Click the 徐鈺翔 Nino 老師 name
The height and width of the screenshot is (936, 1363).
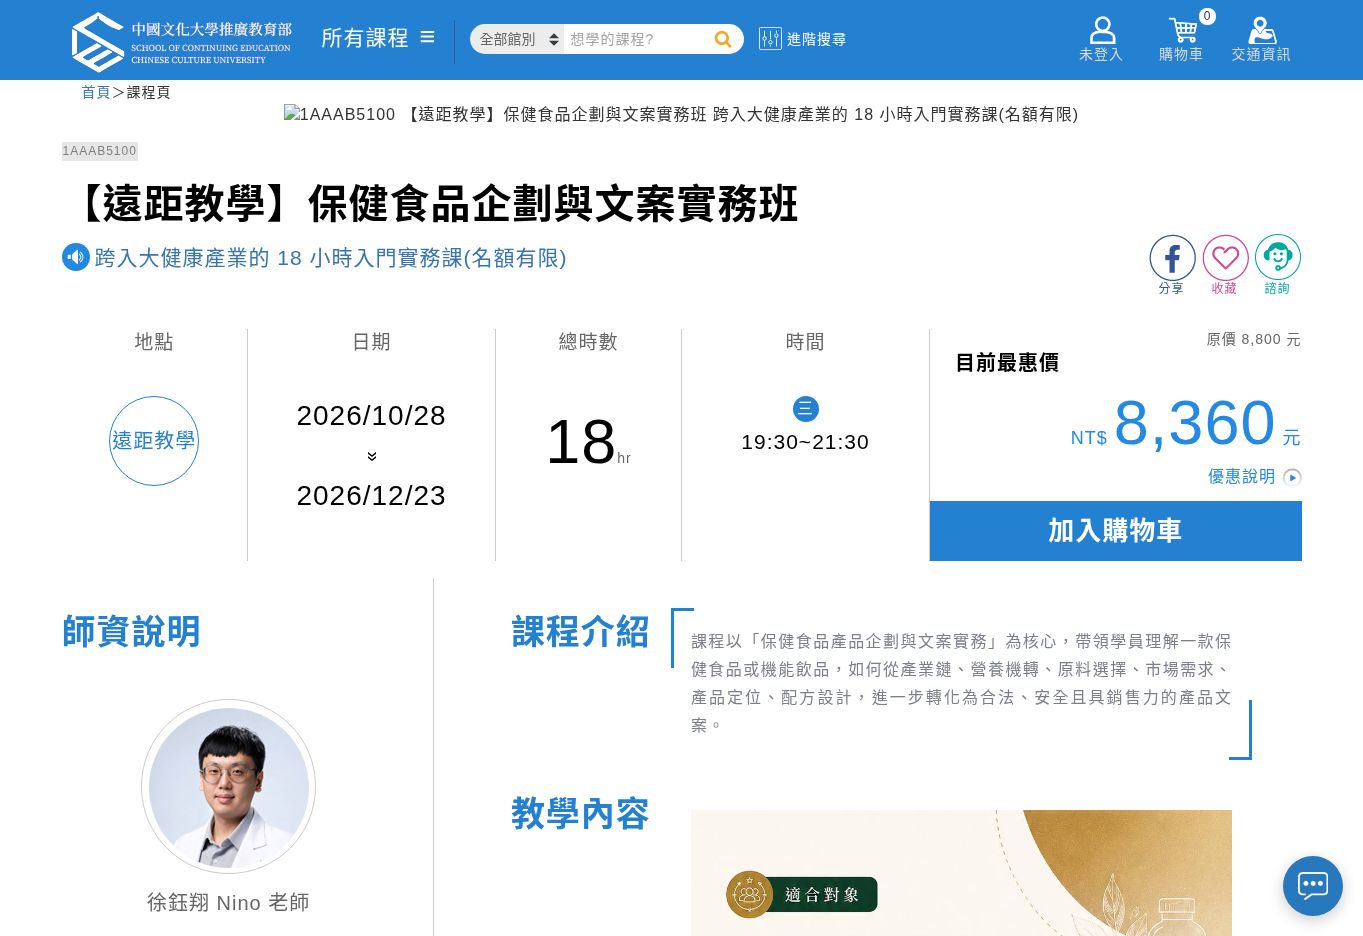click(228, 903)
